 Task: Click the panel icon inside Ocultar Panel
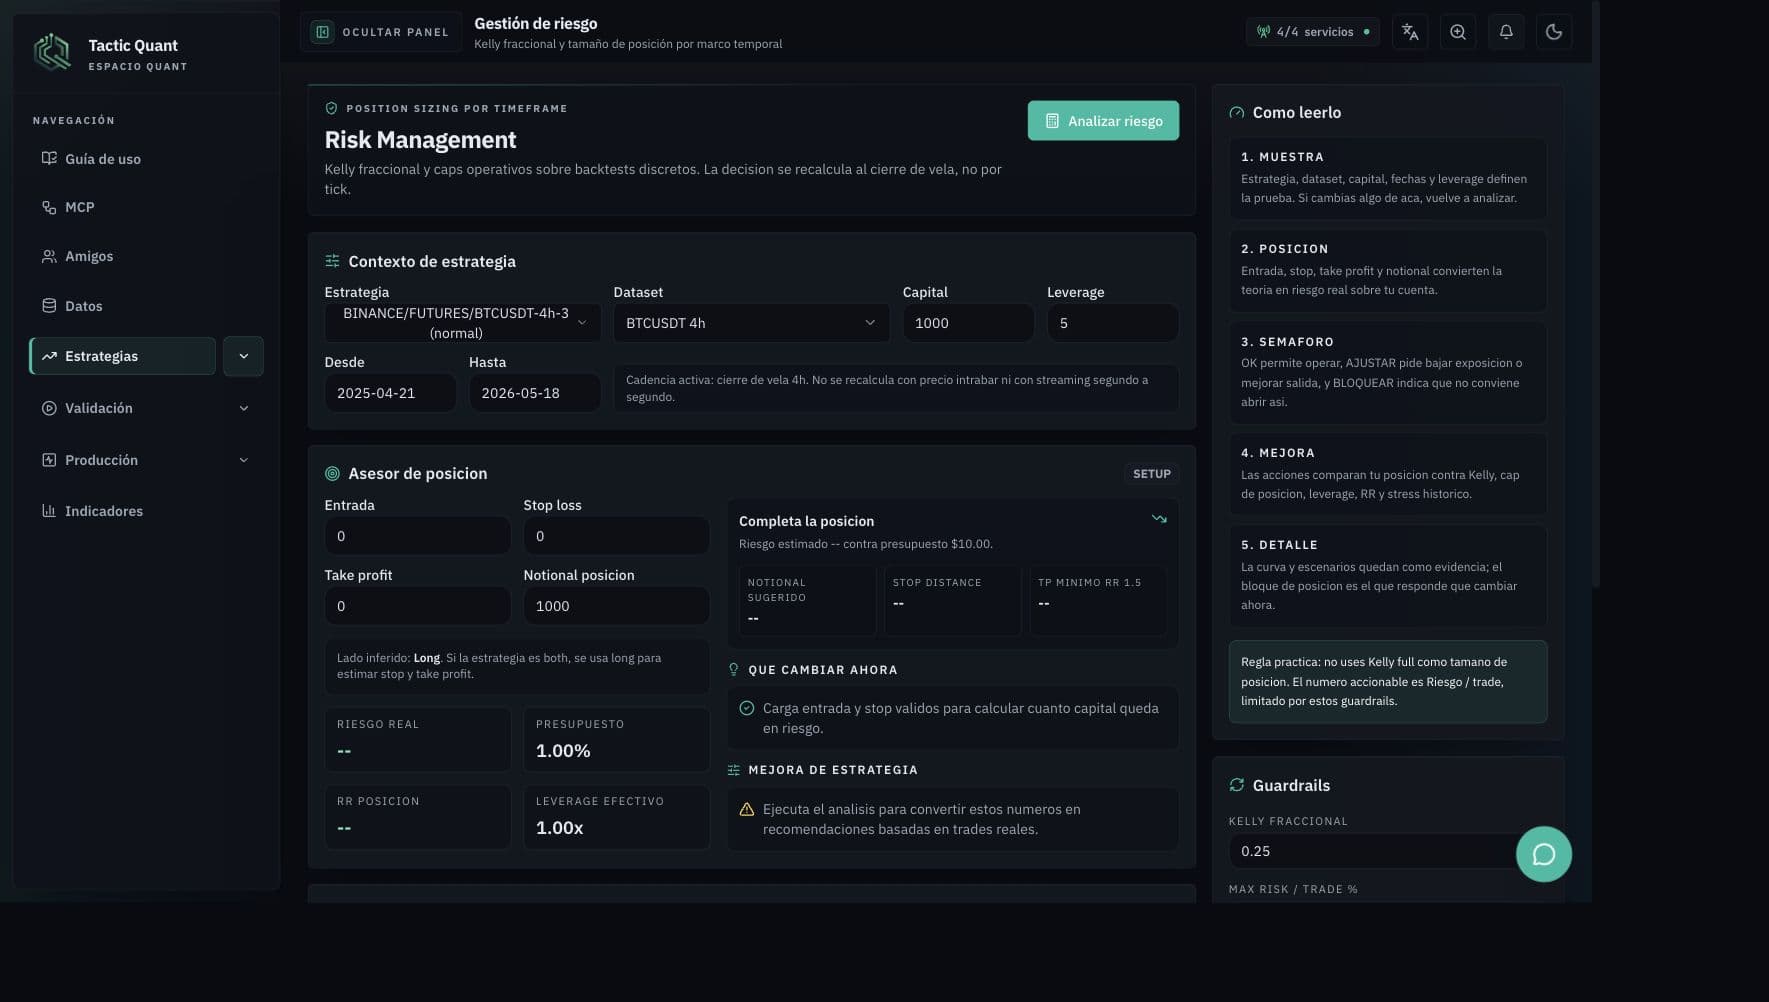tap(322, 32)
